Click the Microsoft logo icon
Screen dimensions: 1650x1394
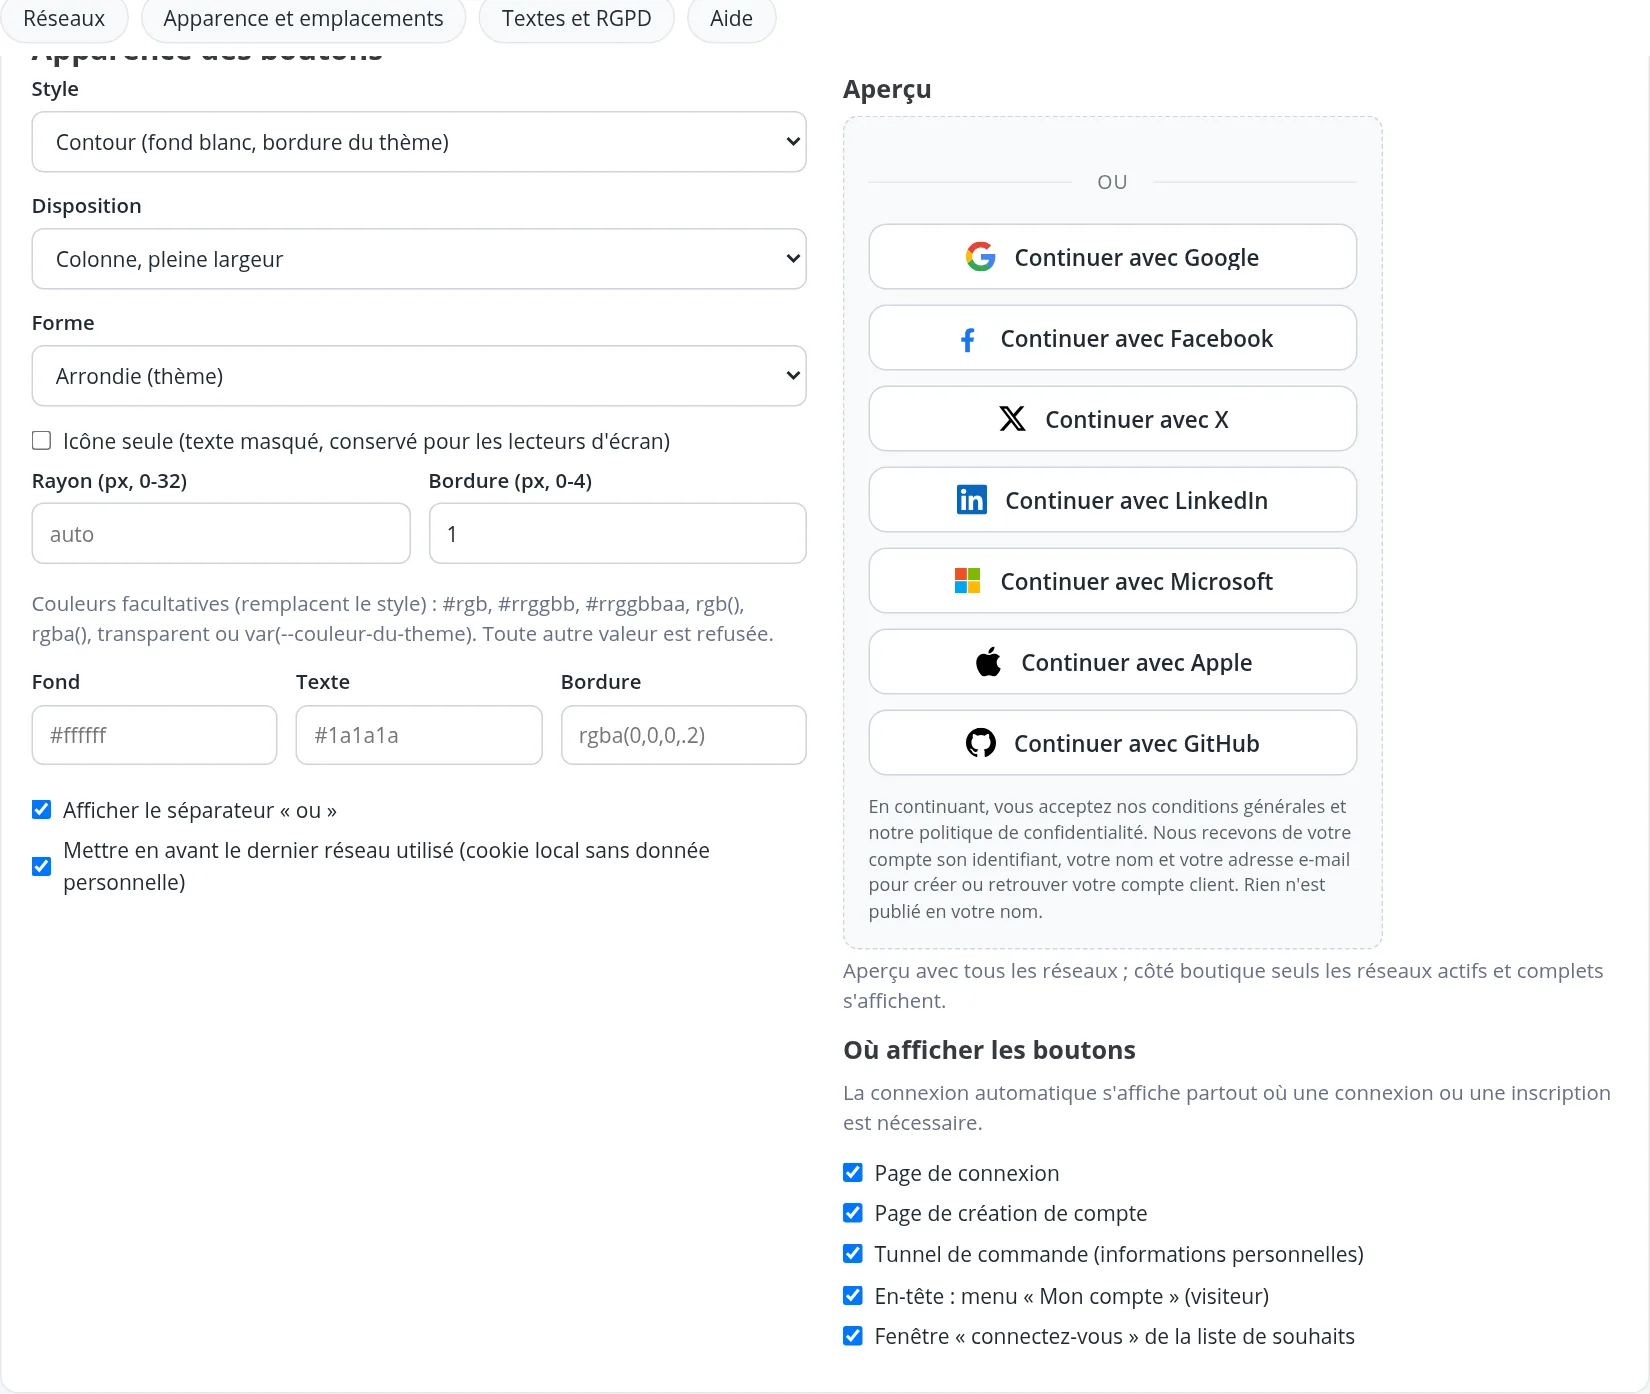967,581
